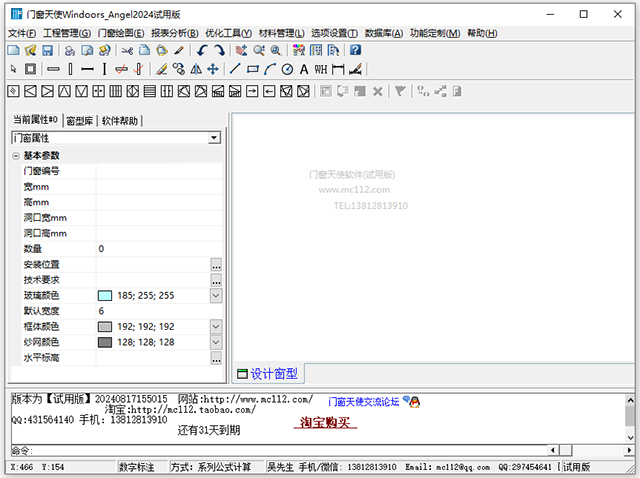Select the Circle drawing tool

287,69
